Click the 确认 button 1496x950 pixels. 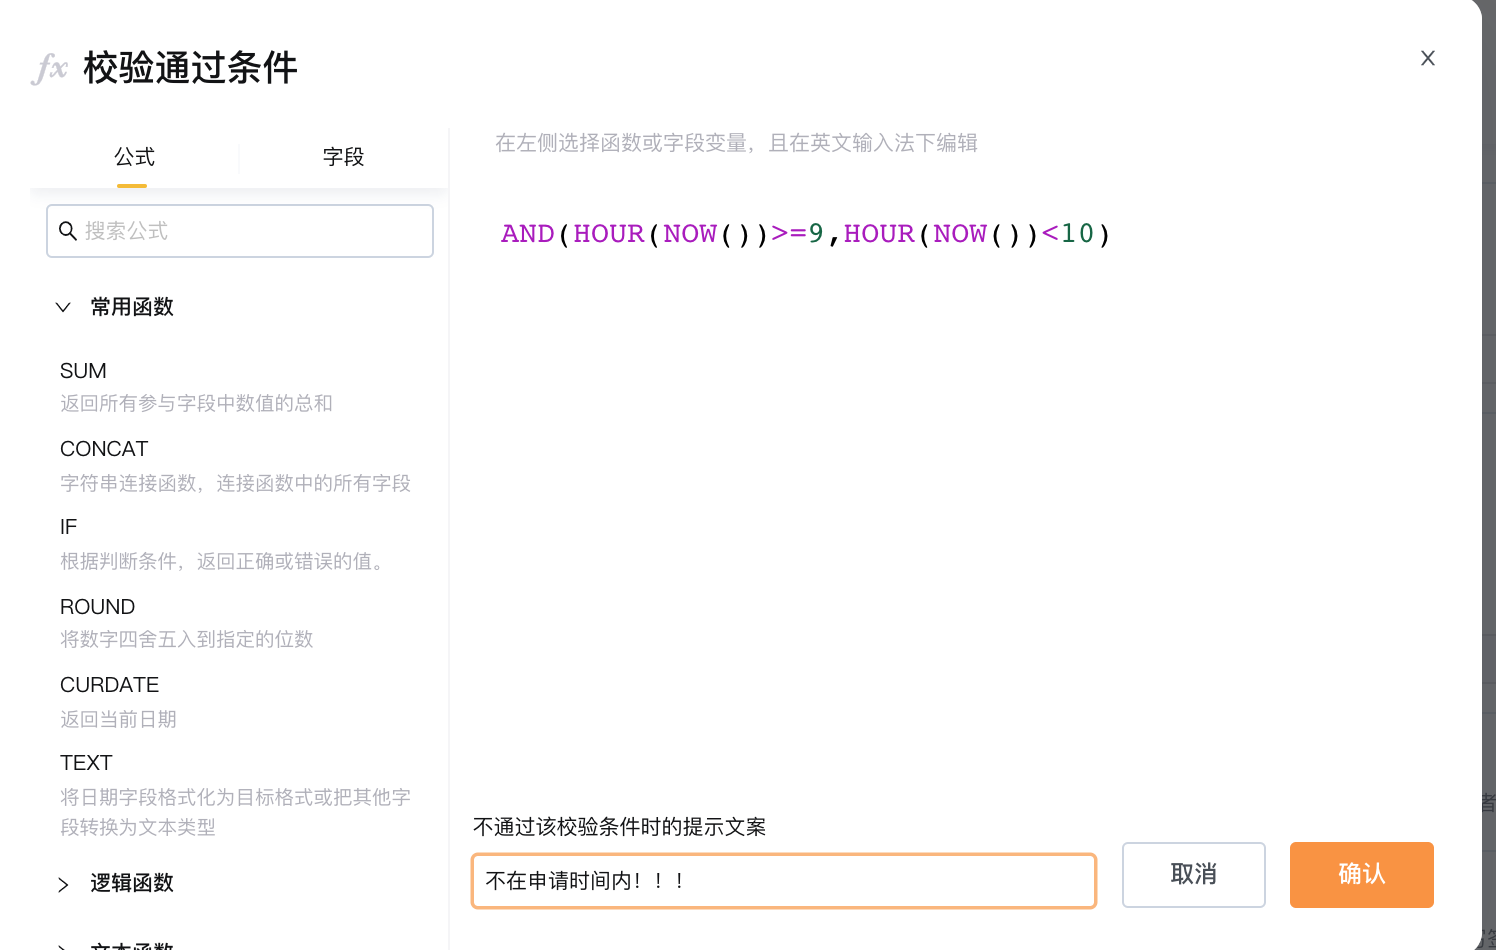tap(1361, 875)
